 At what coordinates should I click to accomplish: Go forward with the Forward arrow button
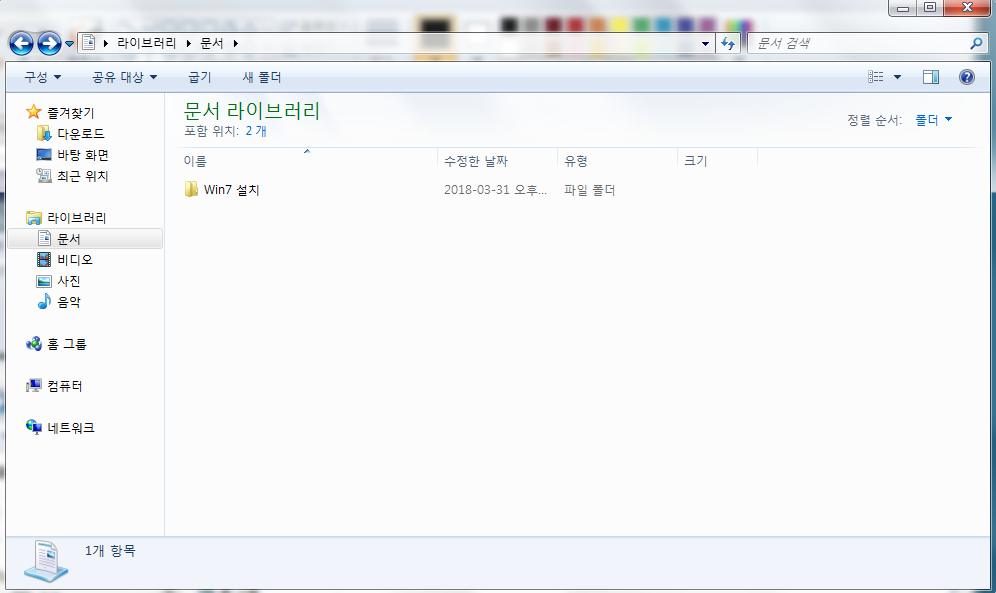pos(50,43)
